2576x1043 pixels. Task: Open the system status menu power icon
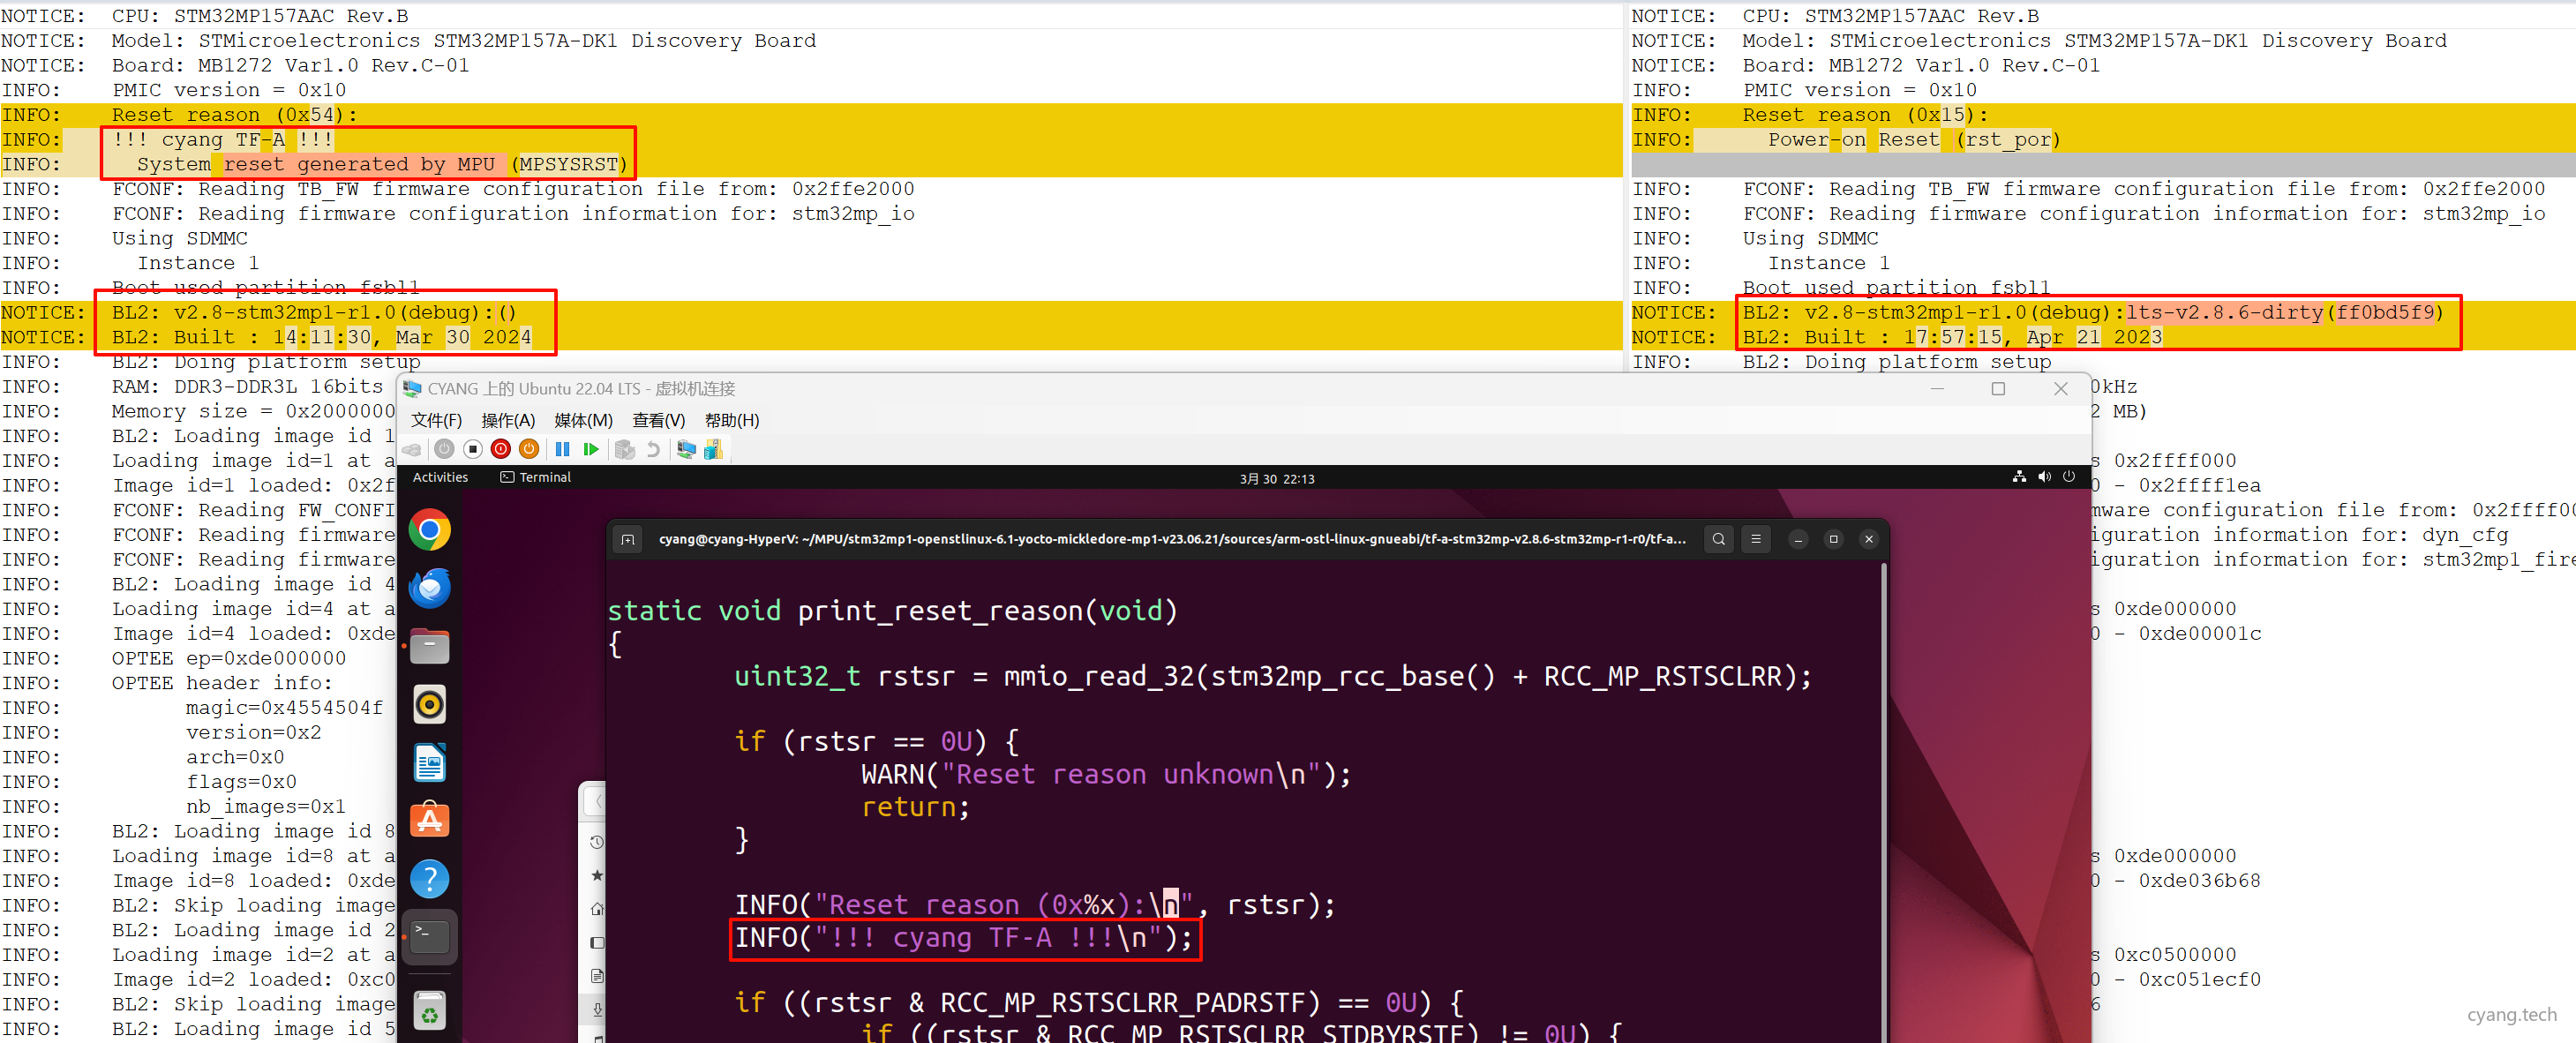point(2068,477)
